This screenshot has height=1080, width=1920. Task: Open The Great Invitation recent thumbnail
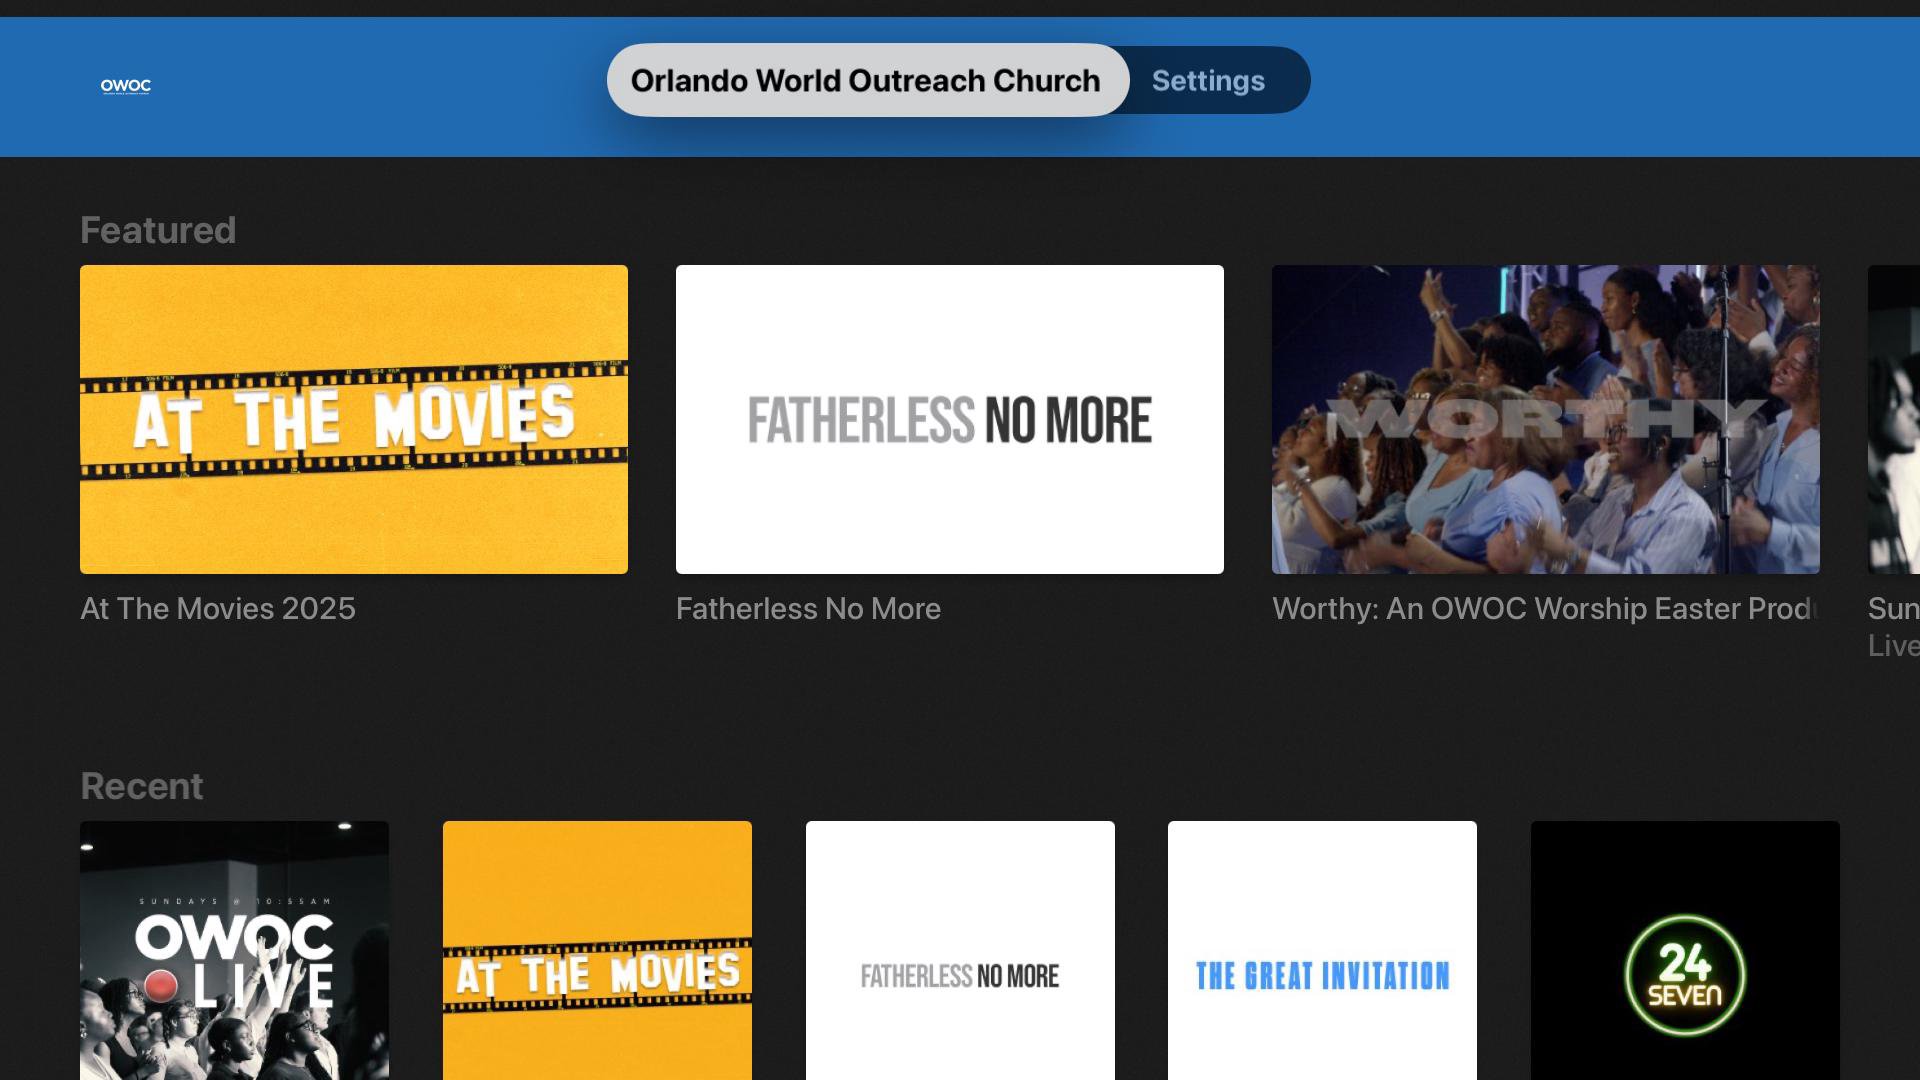coord(1322,950)
